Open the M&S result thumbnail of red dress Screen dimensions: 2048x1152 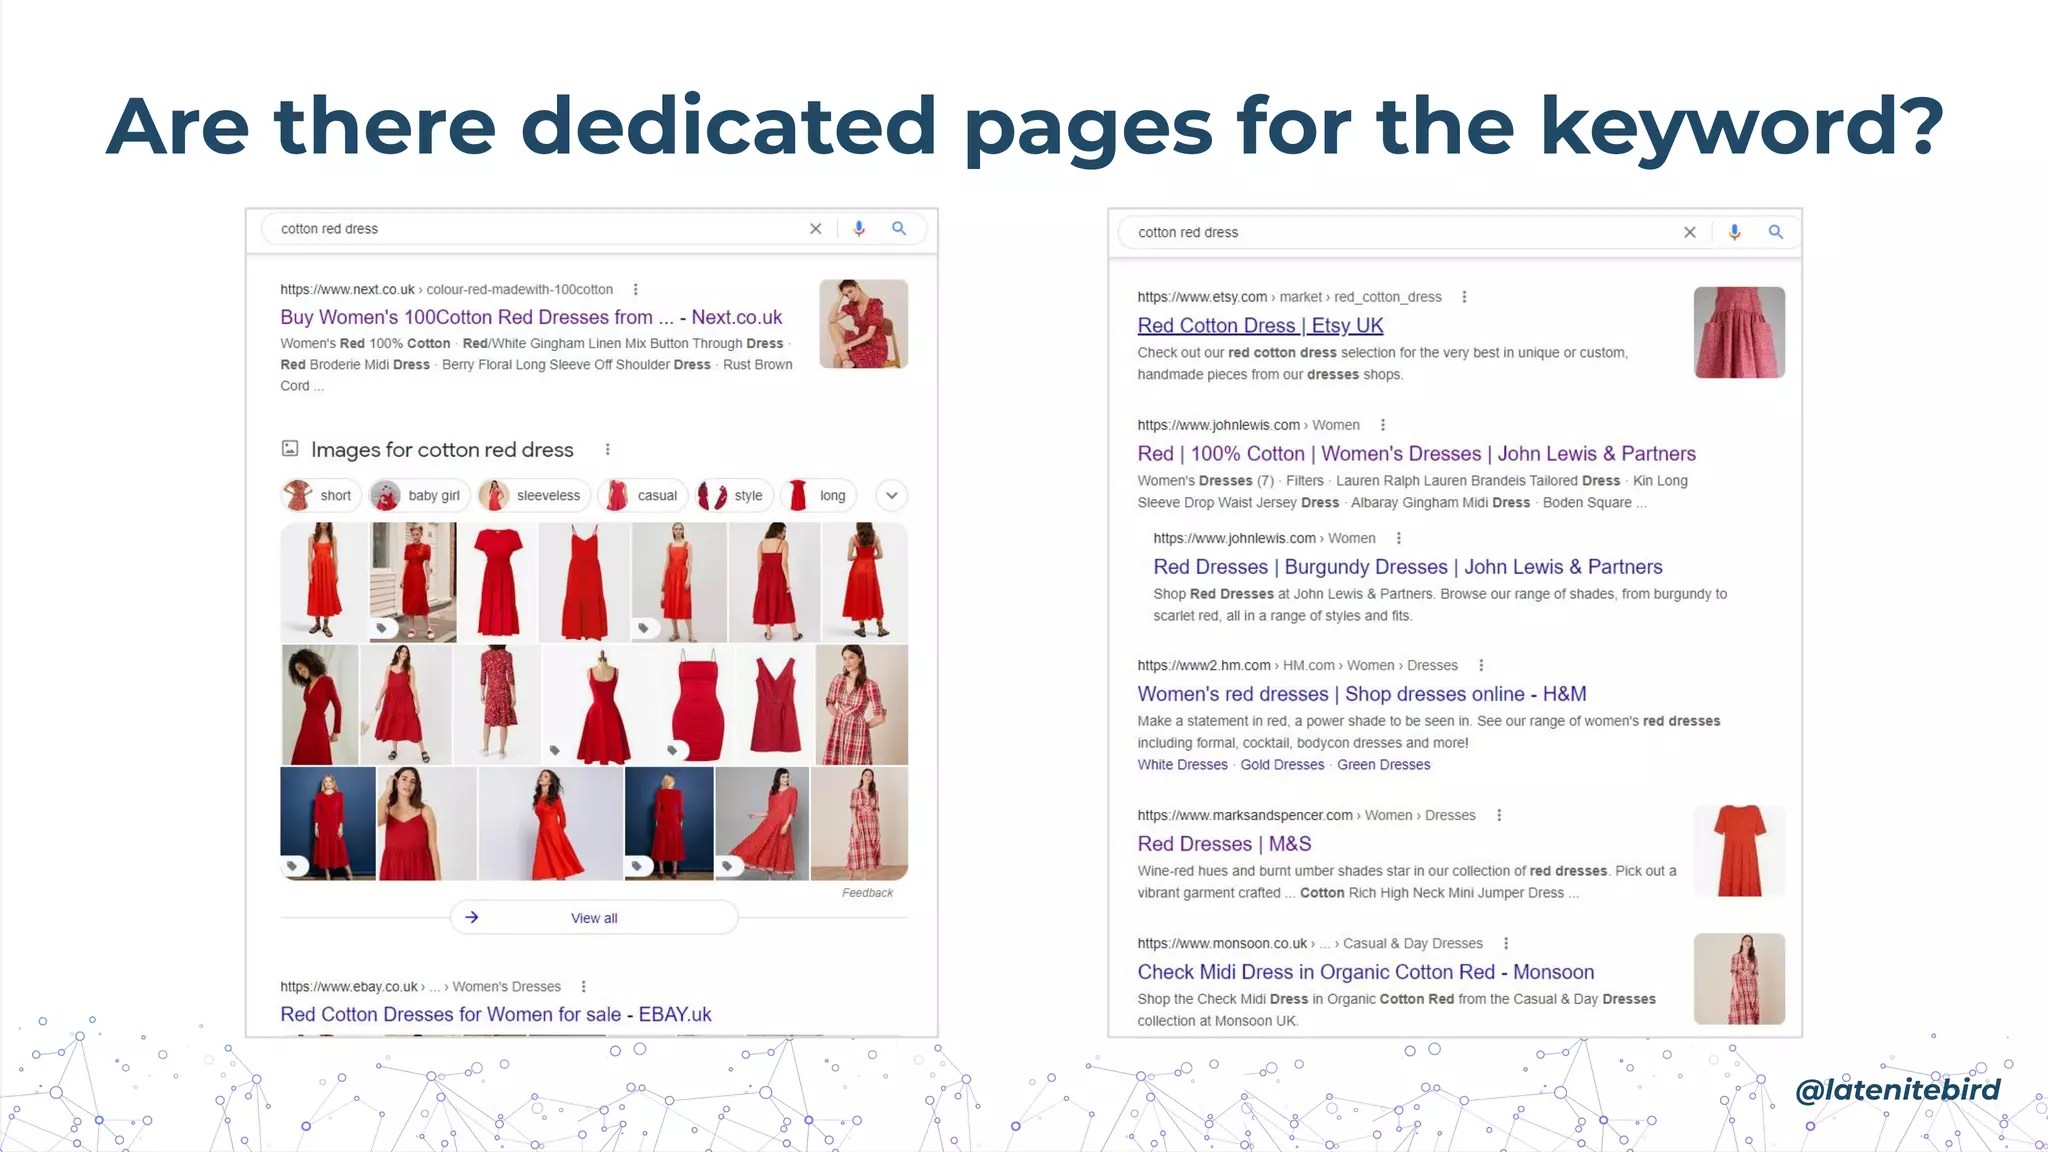(1739, 851)
